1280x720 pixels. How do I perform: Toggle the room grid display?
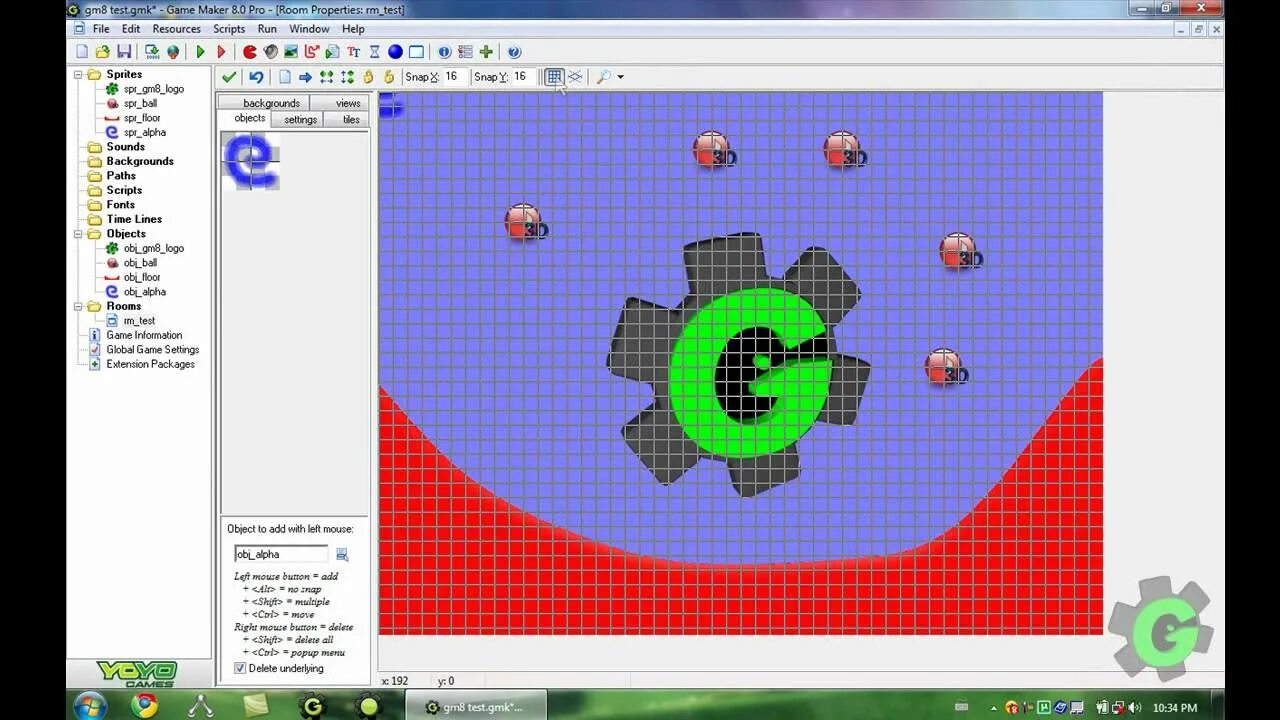pyautogui.click(x=554, y=77)
